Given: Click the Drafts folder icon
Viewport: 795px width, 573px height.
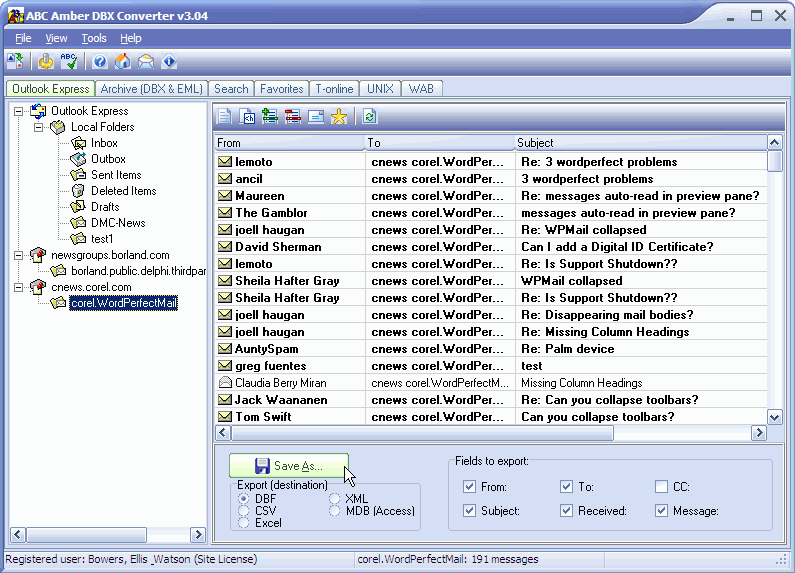Looking at the screenshot, I should [x=78, y=207].
